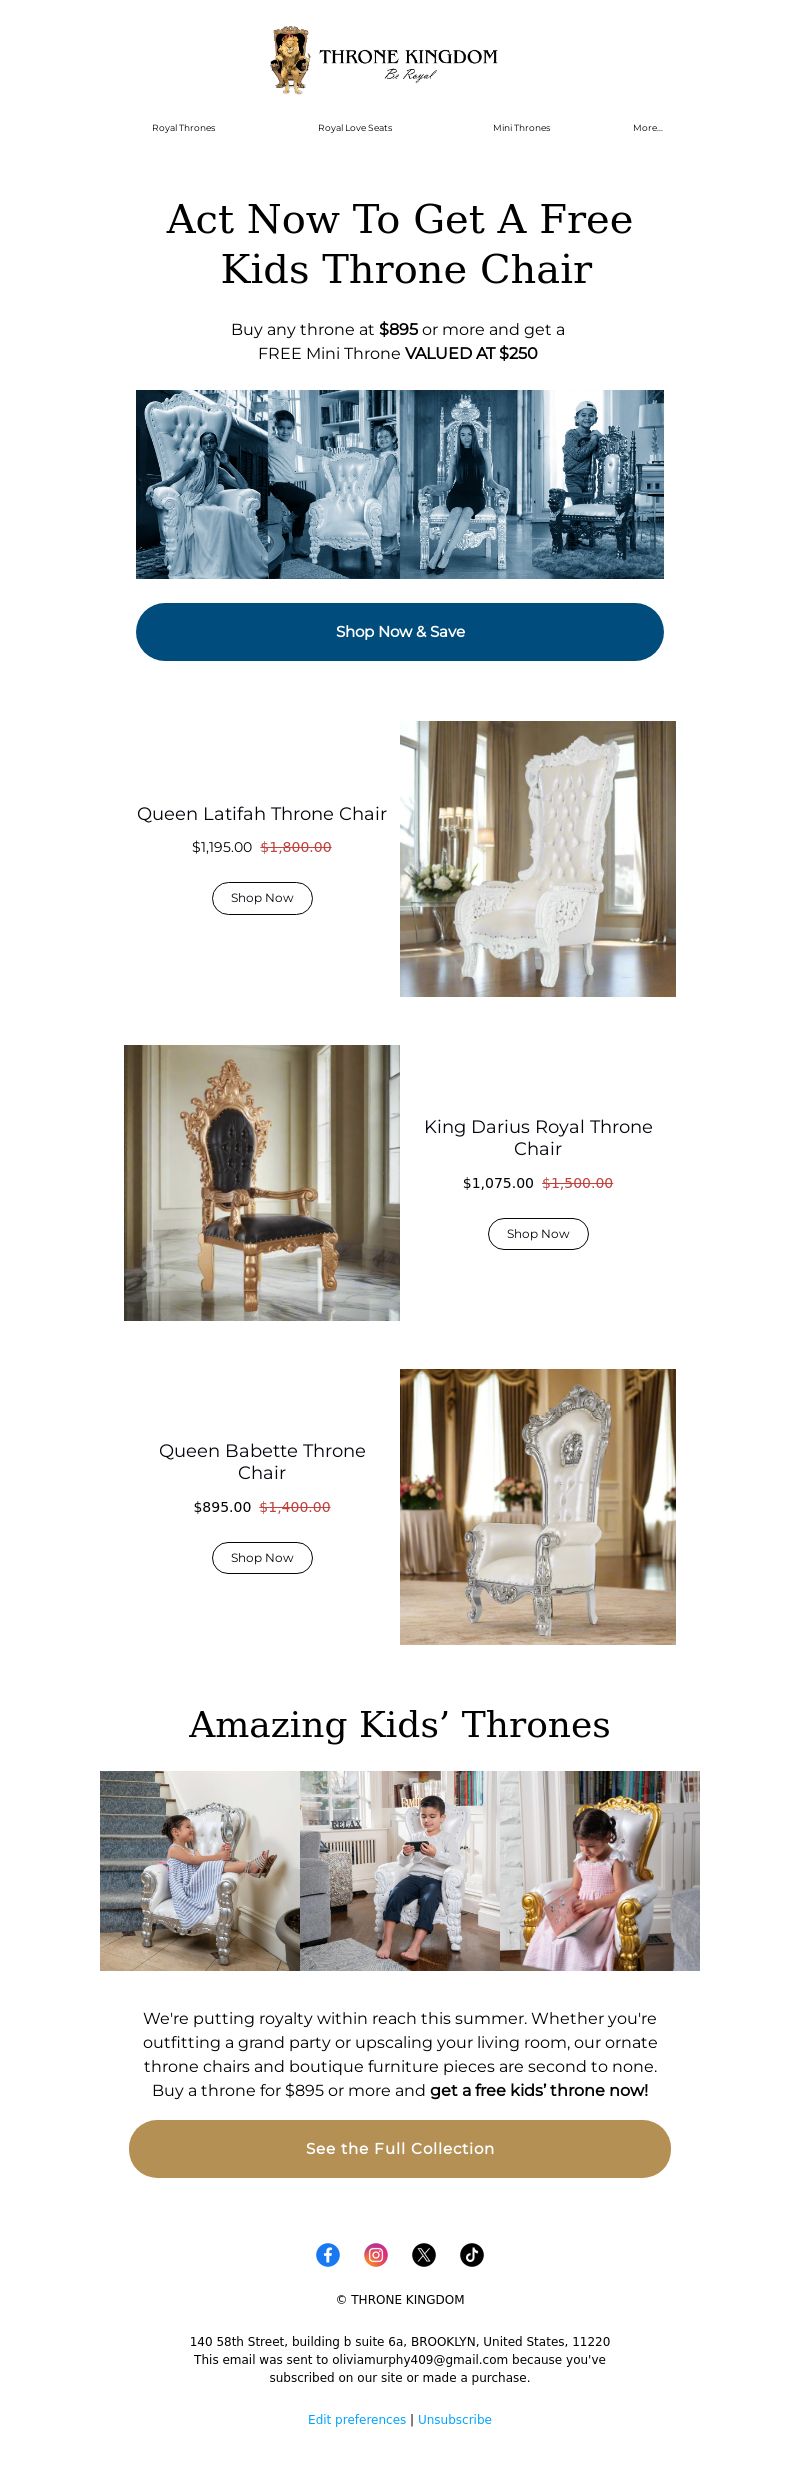The image size is (800, 2465).
Task: Go to Mini Thrones navigation link
Action: [x=521, y=128]
